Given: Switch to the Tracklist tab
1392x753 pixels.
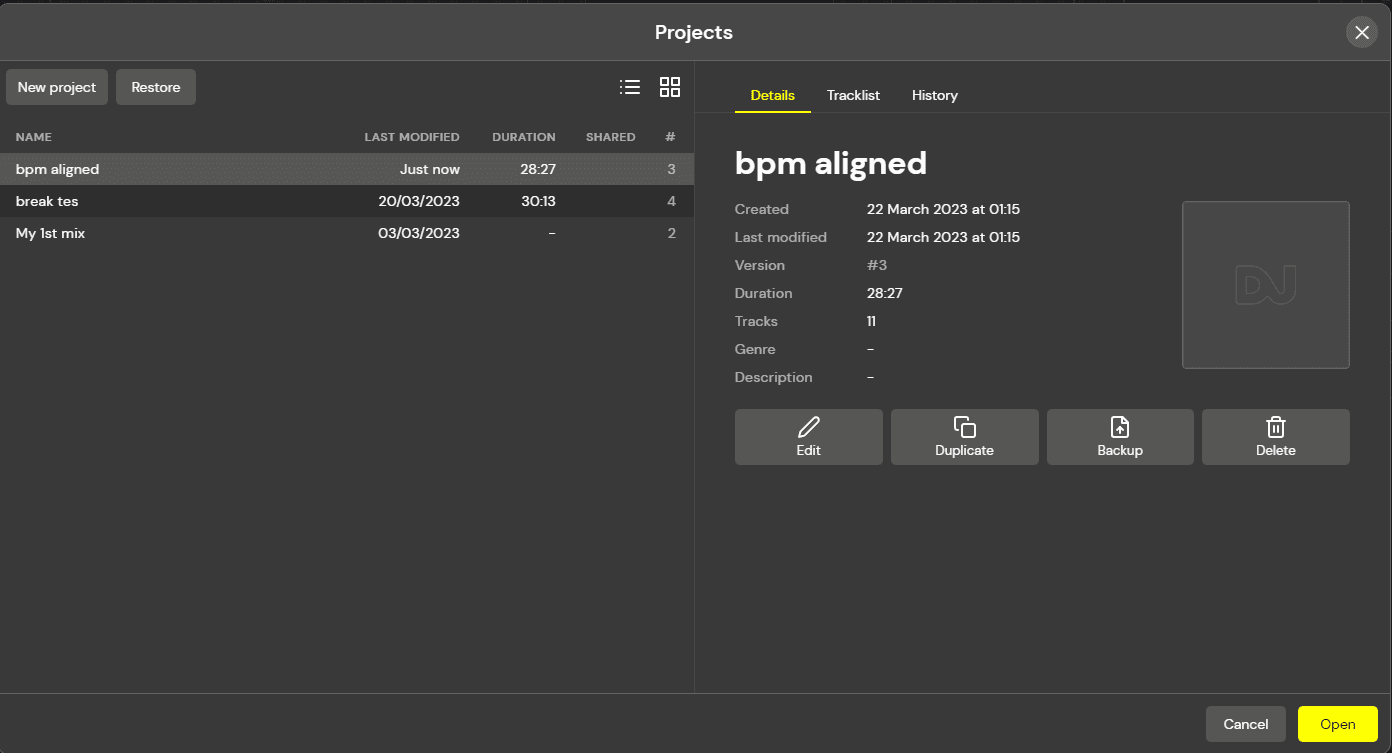Looking at the screenshot, I should click(x=853, y=95).
